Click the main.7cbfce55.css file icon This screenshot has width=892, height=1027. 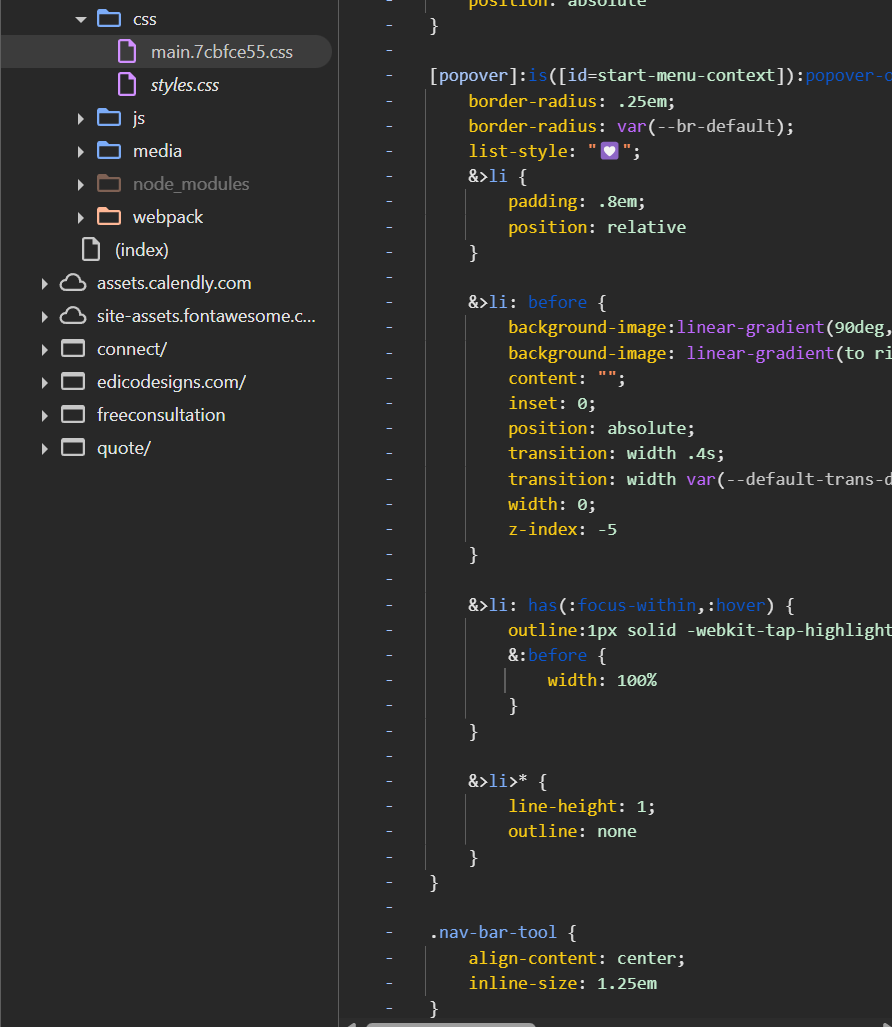point(127,52)
